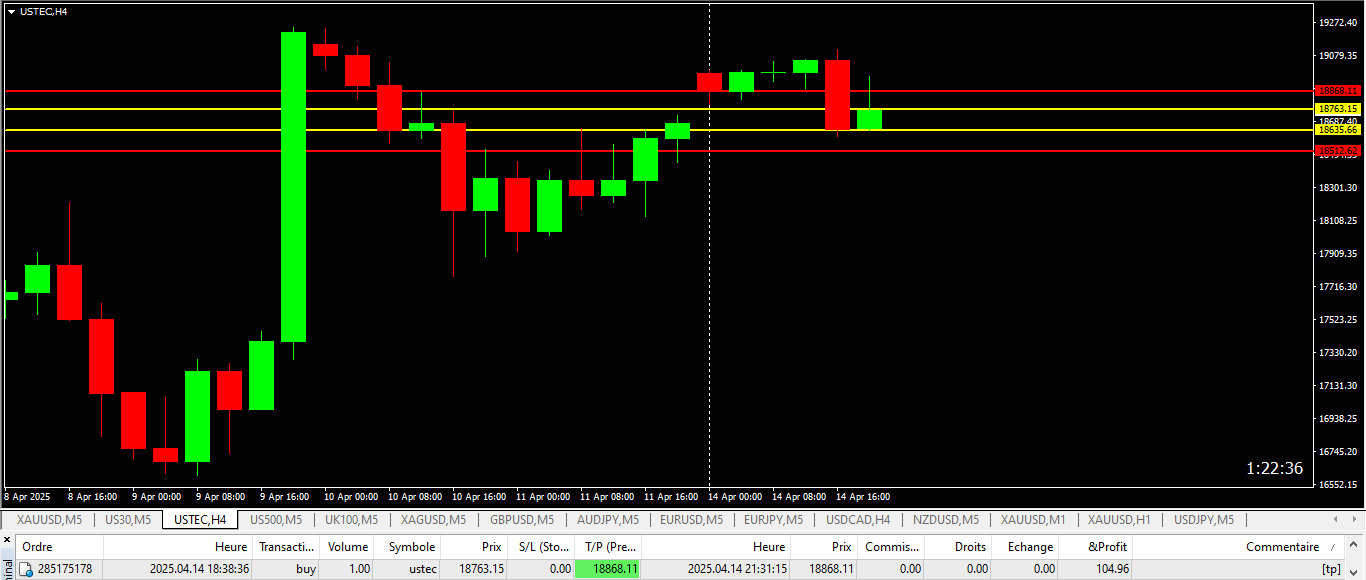
Task: Click the 19272.40 price scale value
Action: tap(1338, 23)
